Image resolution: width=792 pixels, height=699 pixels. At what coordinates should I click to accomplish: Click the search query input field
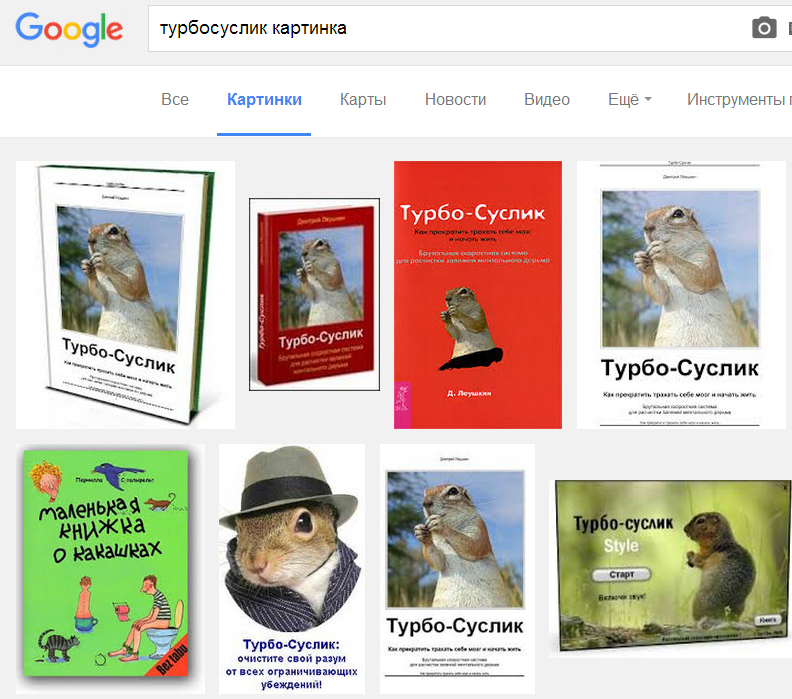click(x=440, y=28)
